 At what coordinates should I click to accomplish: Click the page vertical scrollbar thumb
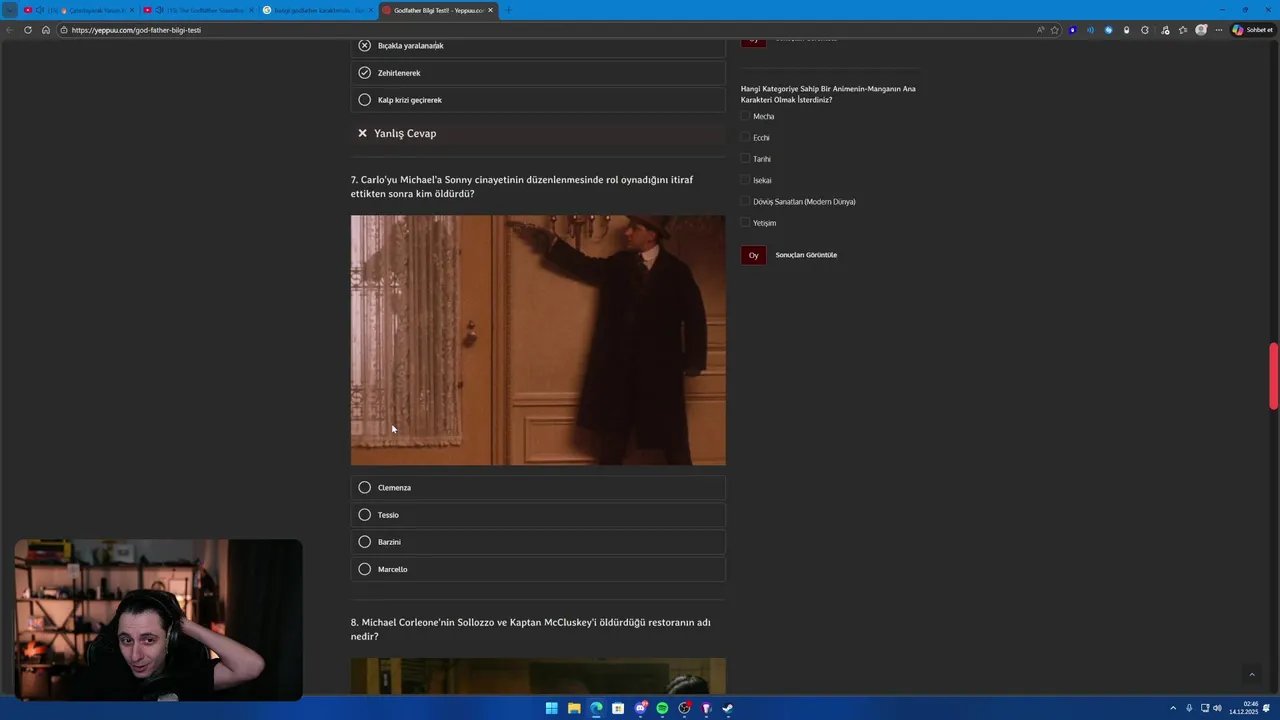[x=1273, y=376]
